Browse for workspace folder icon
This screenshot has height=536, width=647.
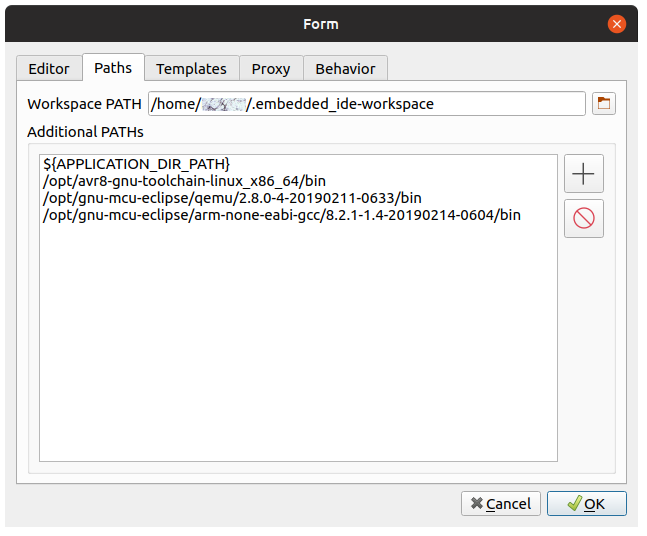604,103
